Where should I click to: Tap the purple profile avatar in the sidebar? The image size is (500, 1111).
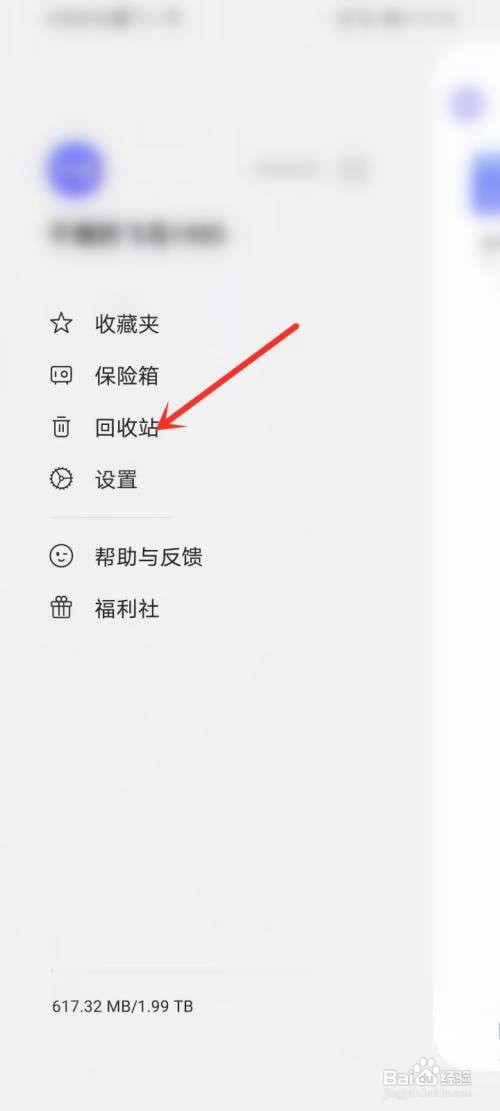pos(75,169)
